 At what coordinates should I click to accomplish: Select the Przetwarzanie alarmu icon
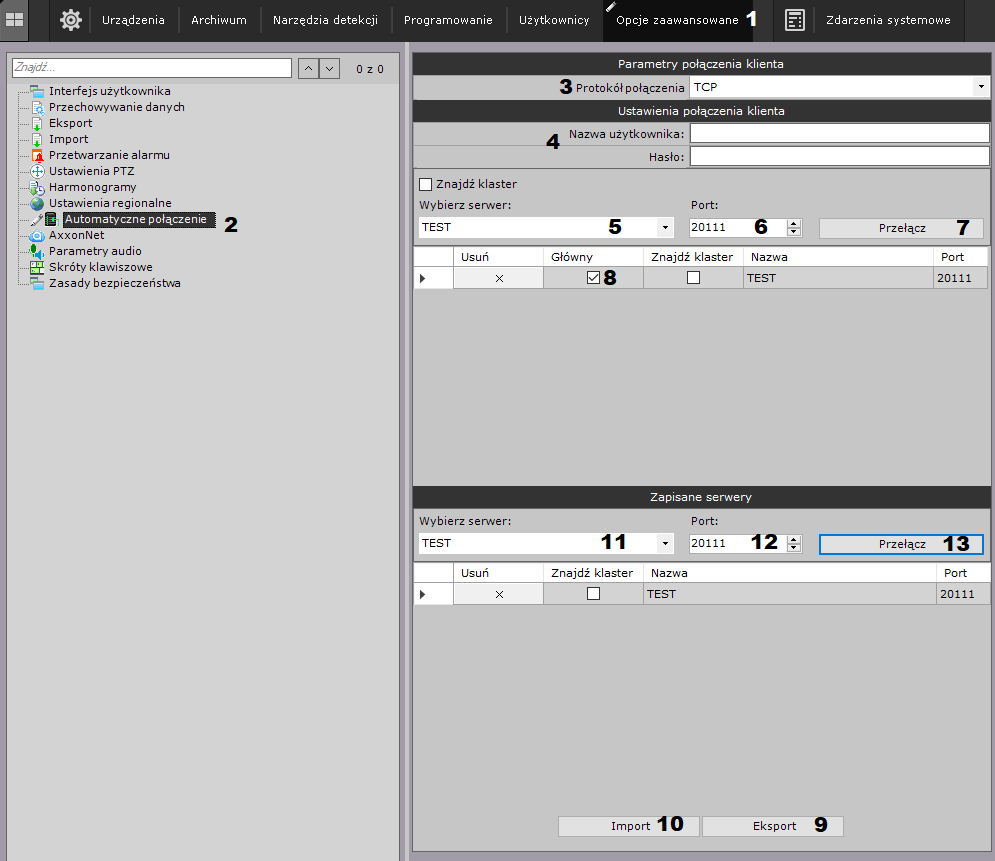[37, 155]
